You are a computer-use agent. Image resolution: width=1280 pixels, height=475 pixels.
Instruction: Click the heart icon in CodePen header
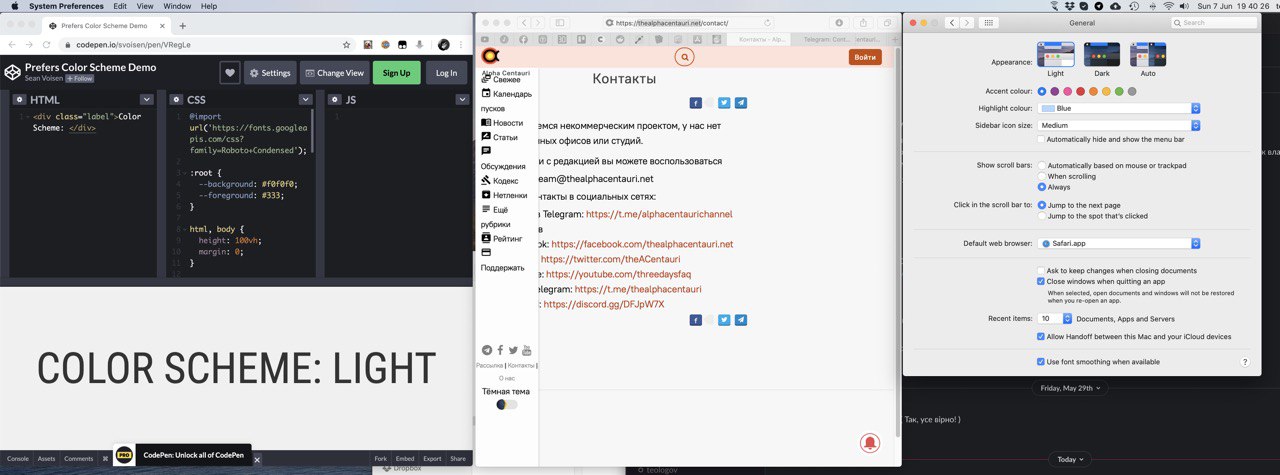(230, 72)
